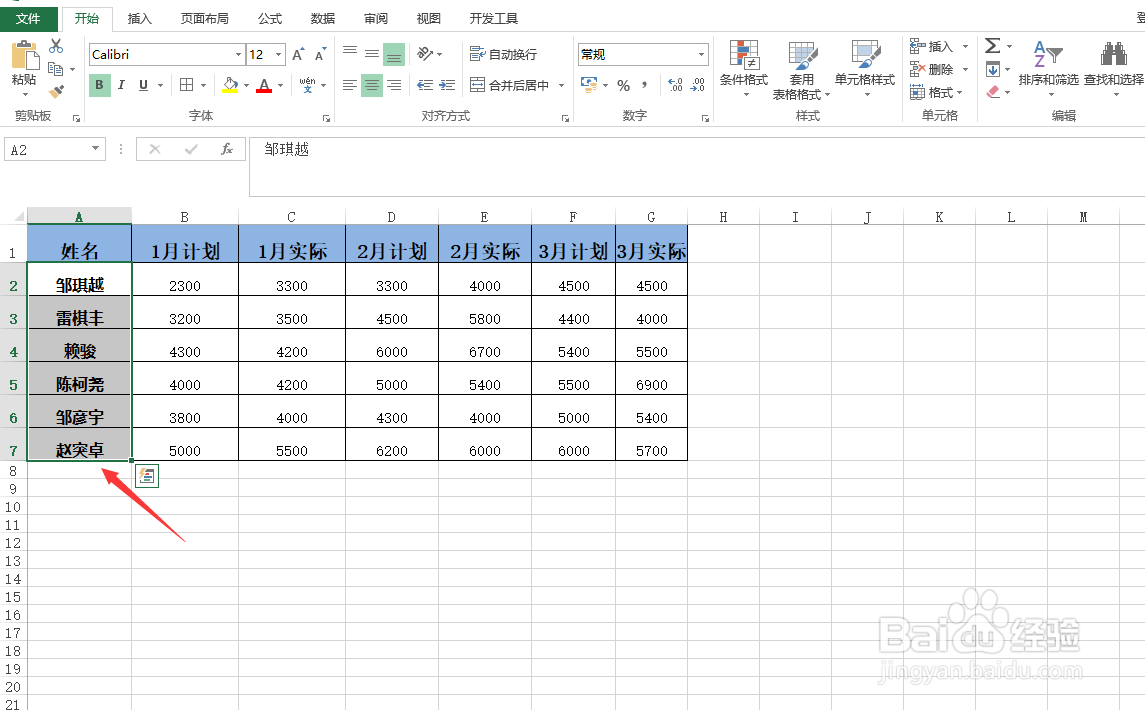Image resolution: width=1145 pixels, height=710 pixels.
Task: Open the Calibri font name dropdown
Action: pyautogui.click(x=238, y=55)
